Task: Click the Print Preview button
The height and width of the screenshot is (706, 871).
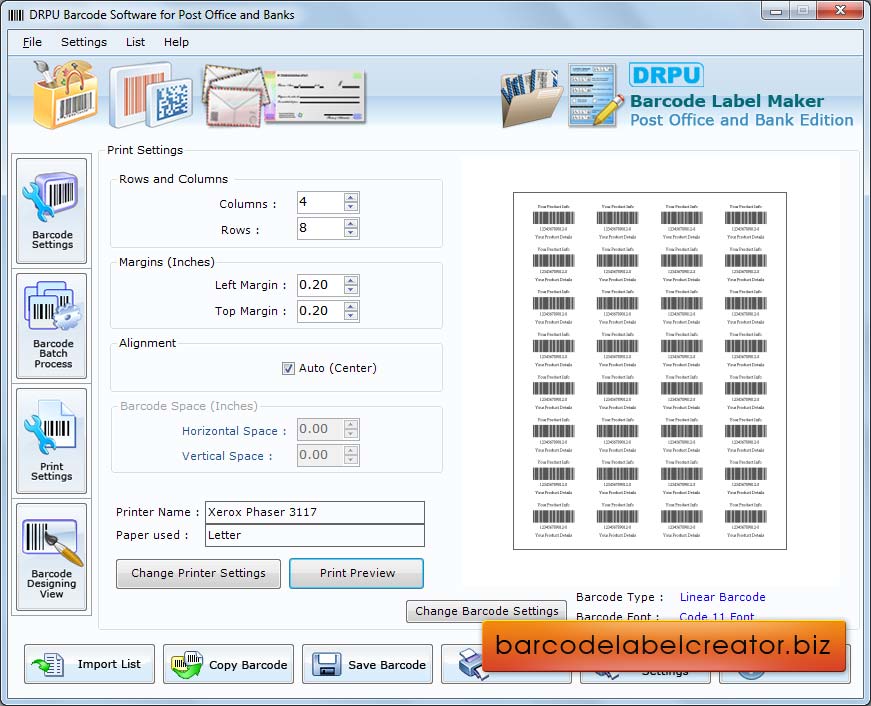Action: tap(357, 573)
